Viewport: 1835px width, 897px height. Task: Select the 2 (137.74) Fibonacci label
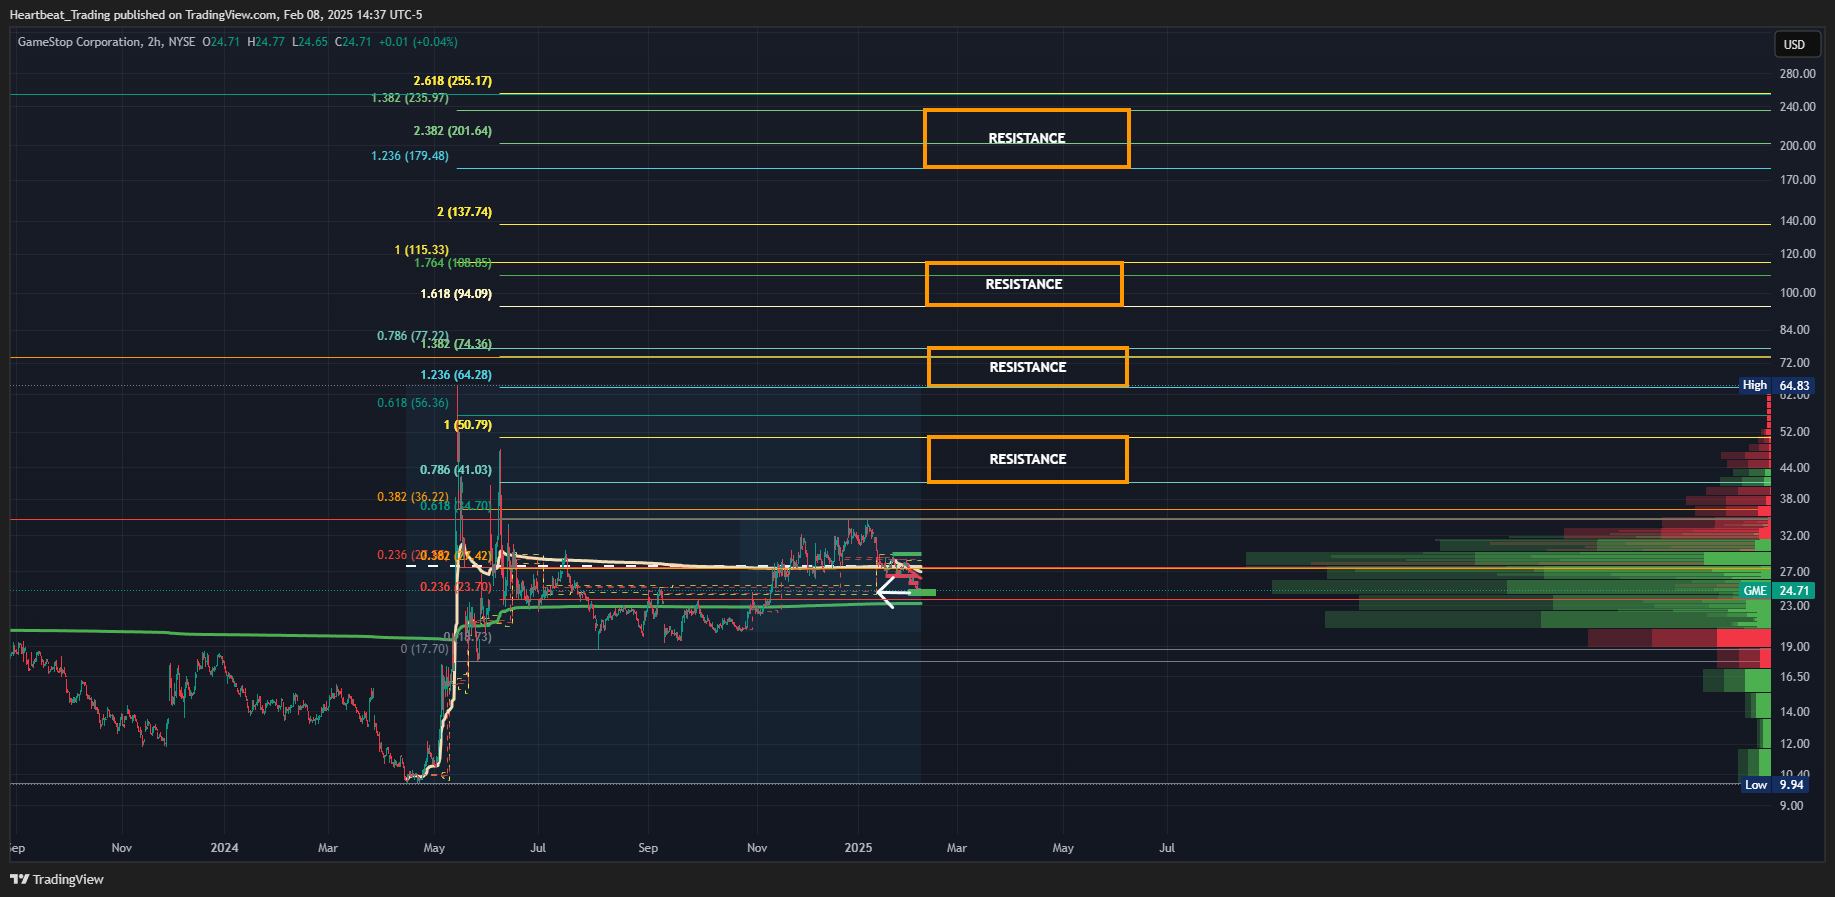tap(464, 212)
